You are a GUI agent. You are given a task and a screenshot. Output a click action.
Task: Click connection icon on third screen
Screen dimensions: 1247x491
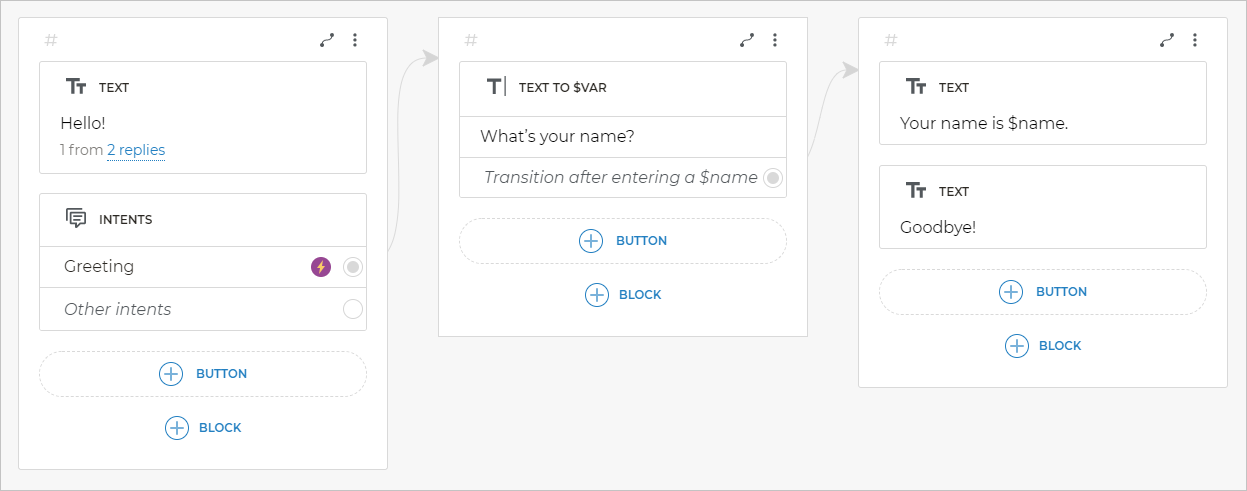[x=1167, y=40]
